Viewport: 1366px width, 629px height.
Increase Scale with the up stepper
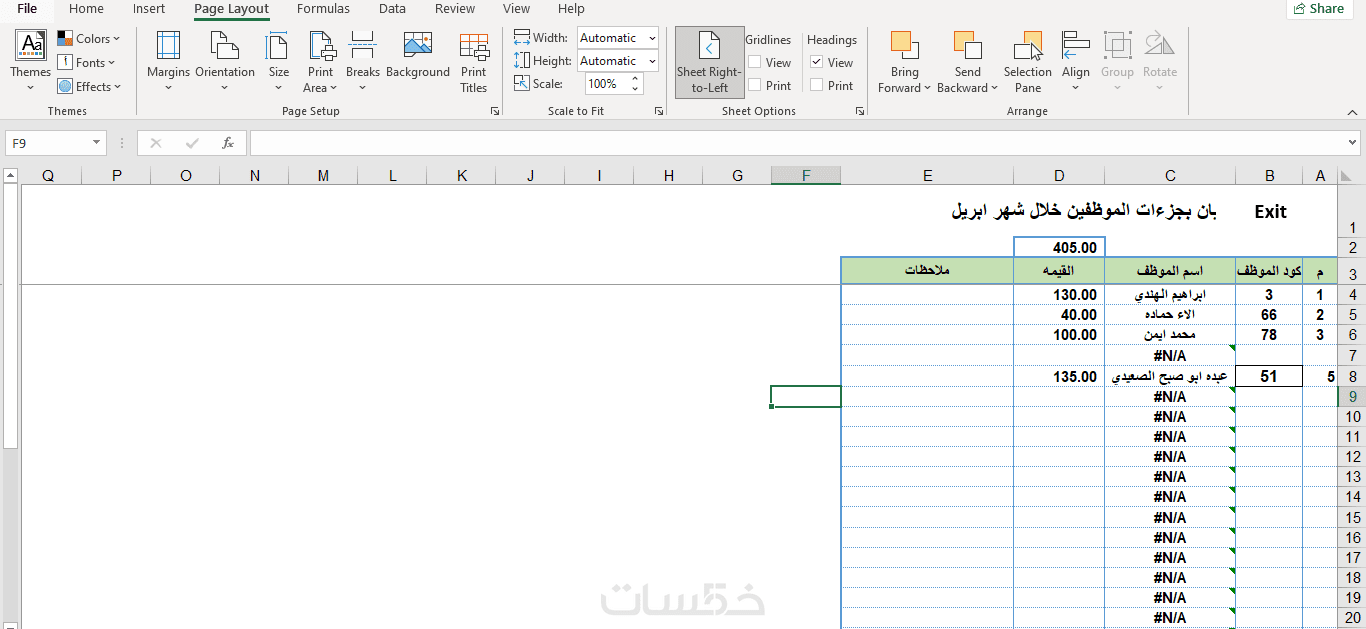tap(634, 79)
